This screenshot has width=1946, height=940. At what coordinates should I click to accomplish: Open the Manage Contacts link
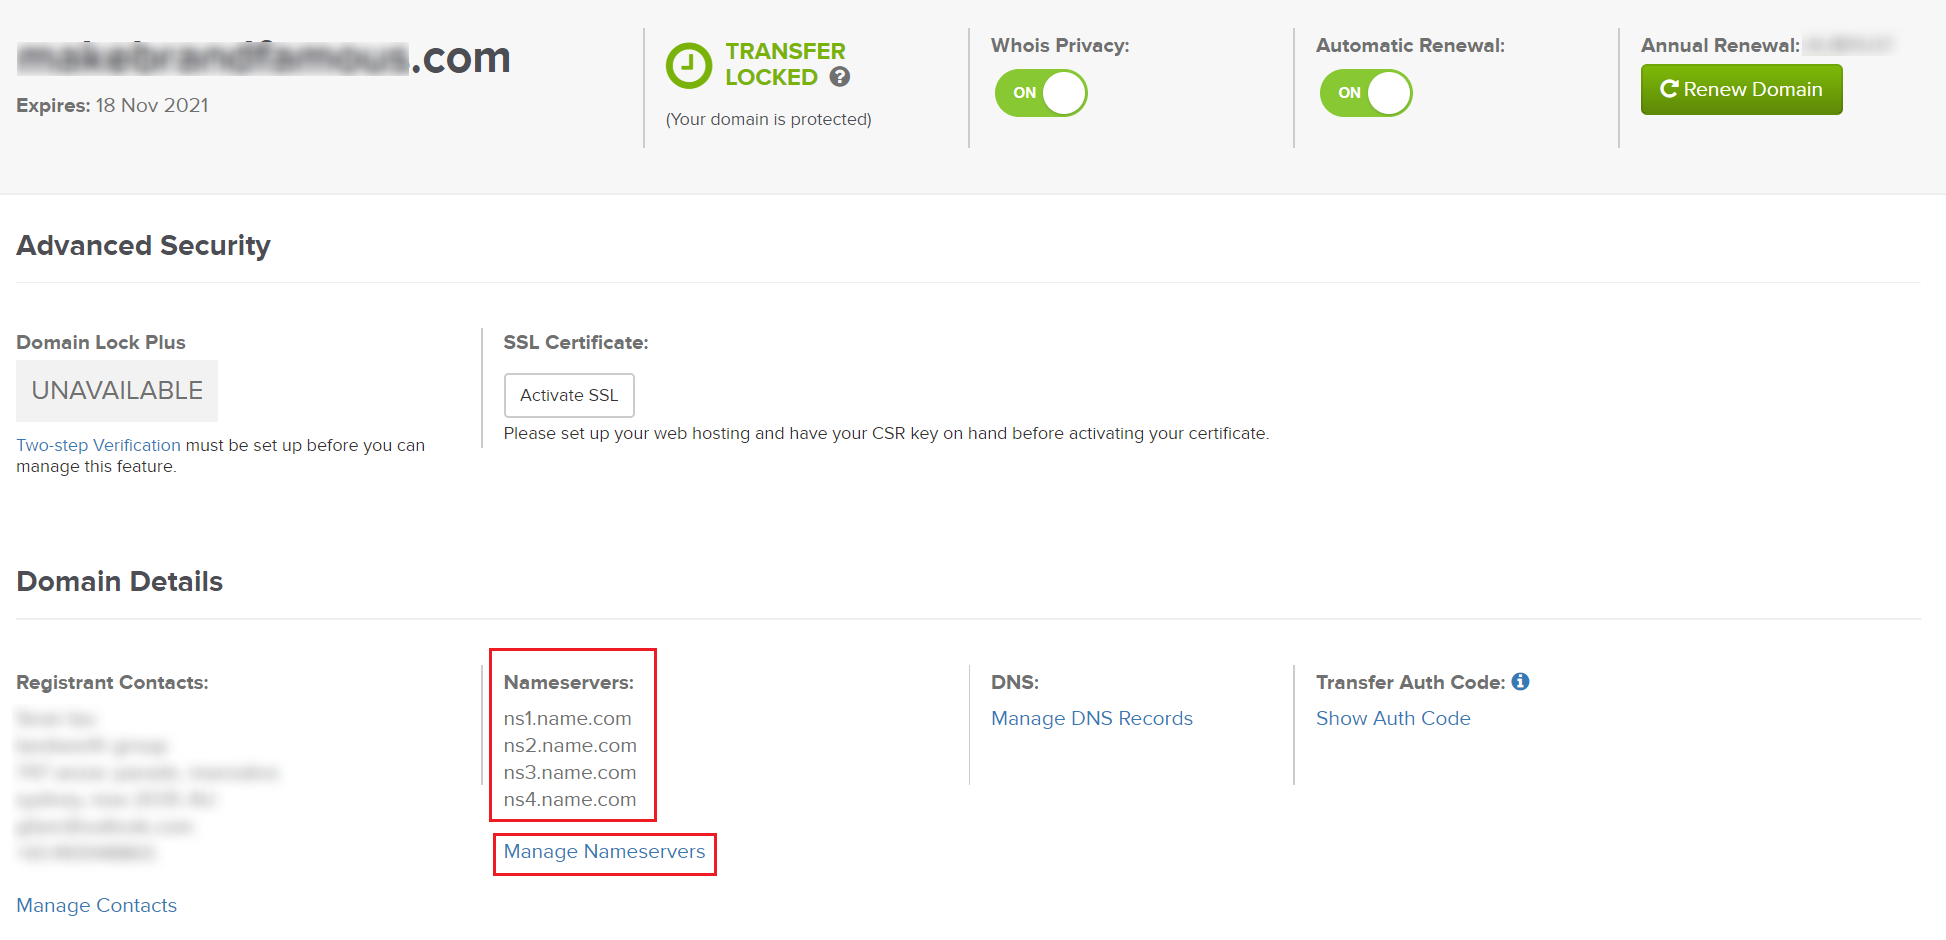point(96,905)
